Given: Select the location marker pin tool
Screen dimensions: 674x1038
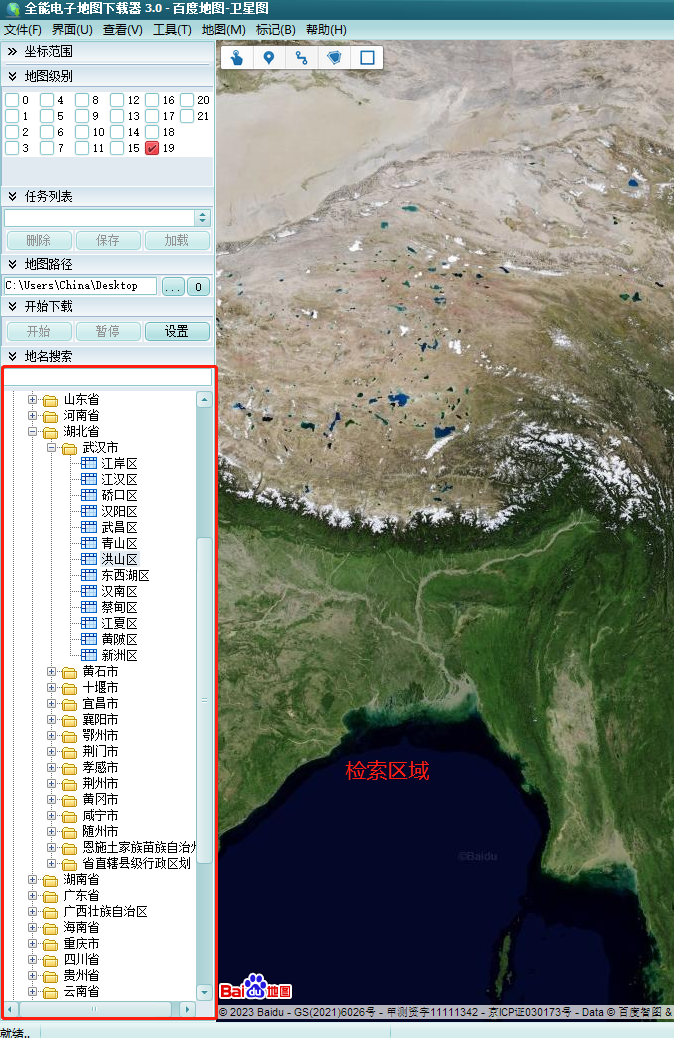Looking at the screenshot, I should [269, 57].
